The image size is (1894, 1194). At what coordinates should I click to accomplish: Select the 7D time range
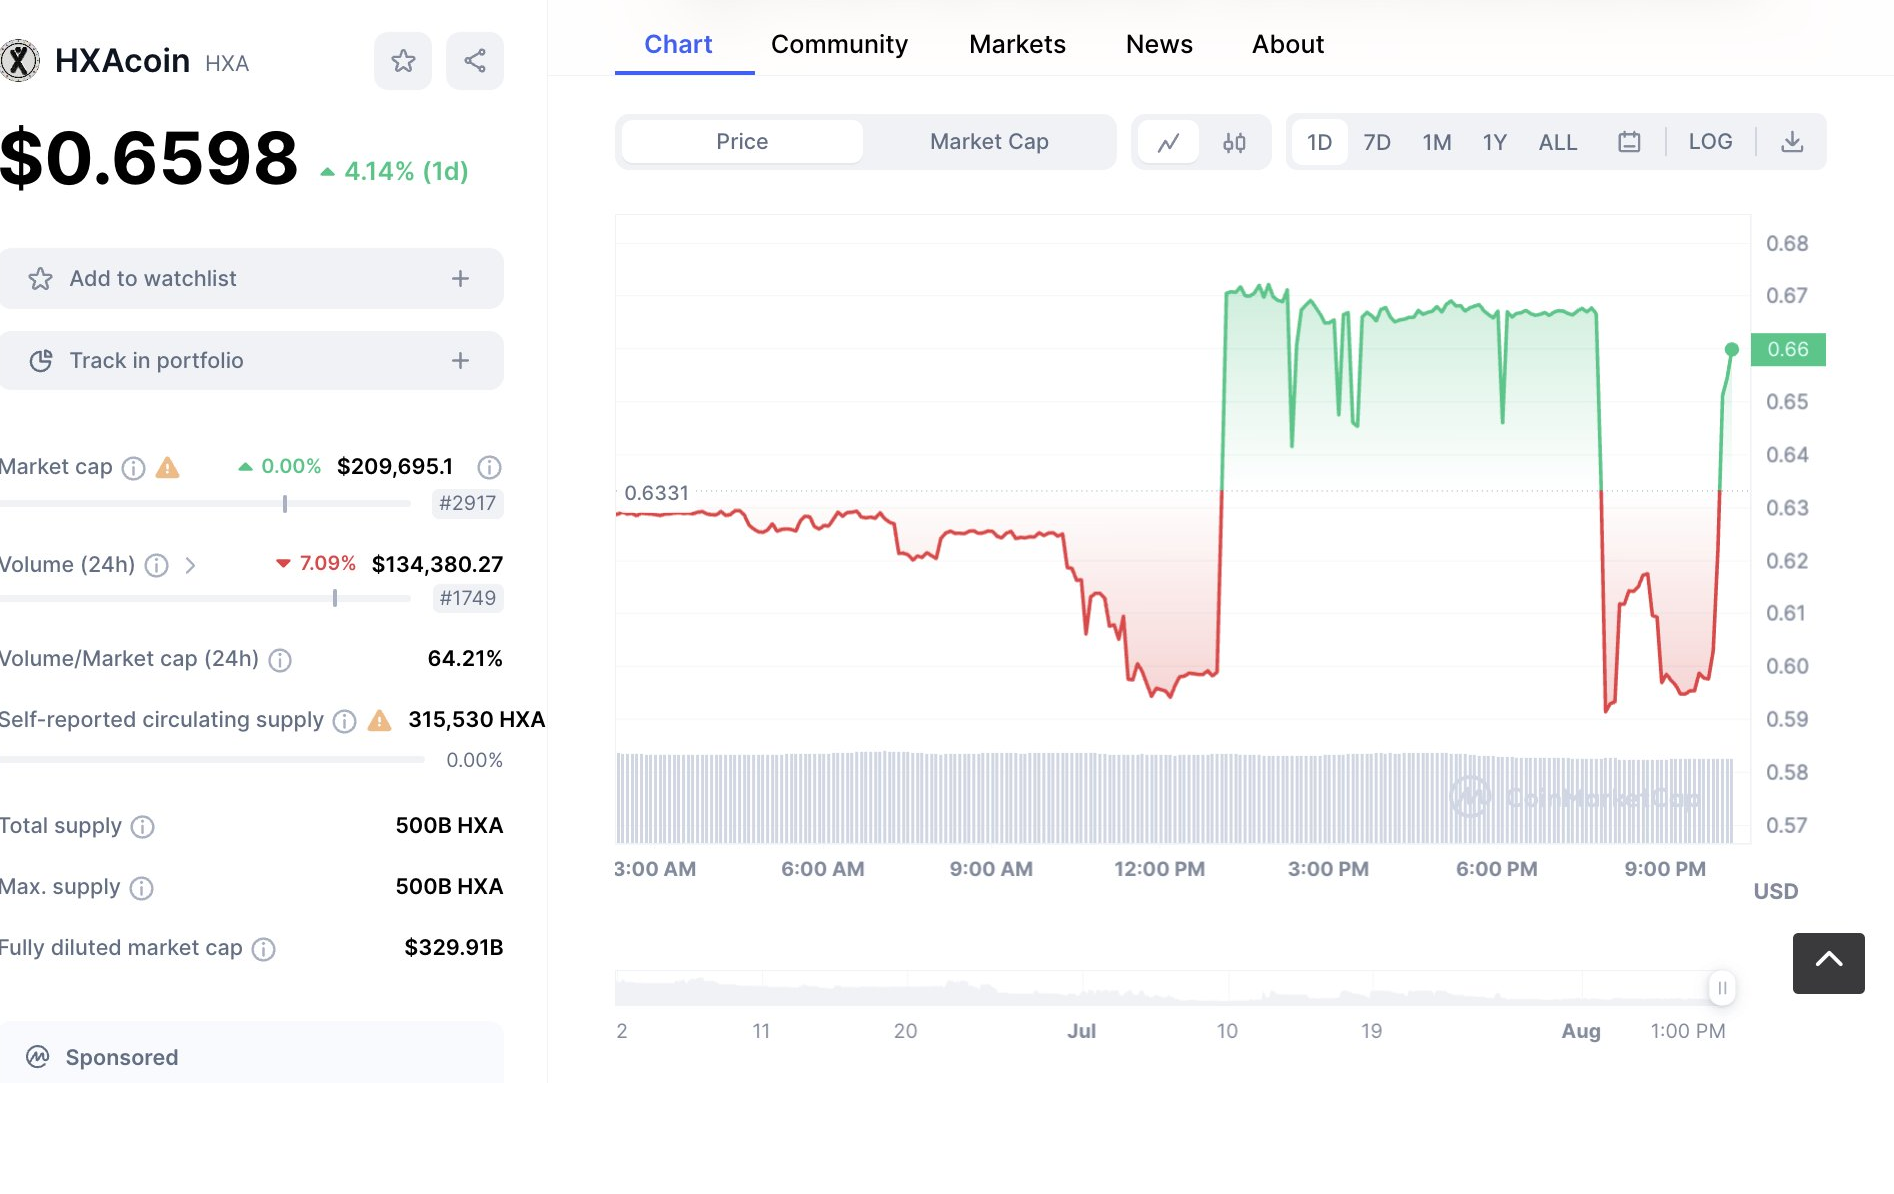[x=1377, y=142]
